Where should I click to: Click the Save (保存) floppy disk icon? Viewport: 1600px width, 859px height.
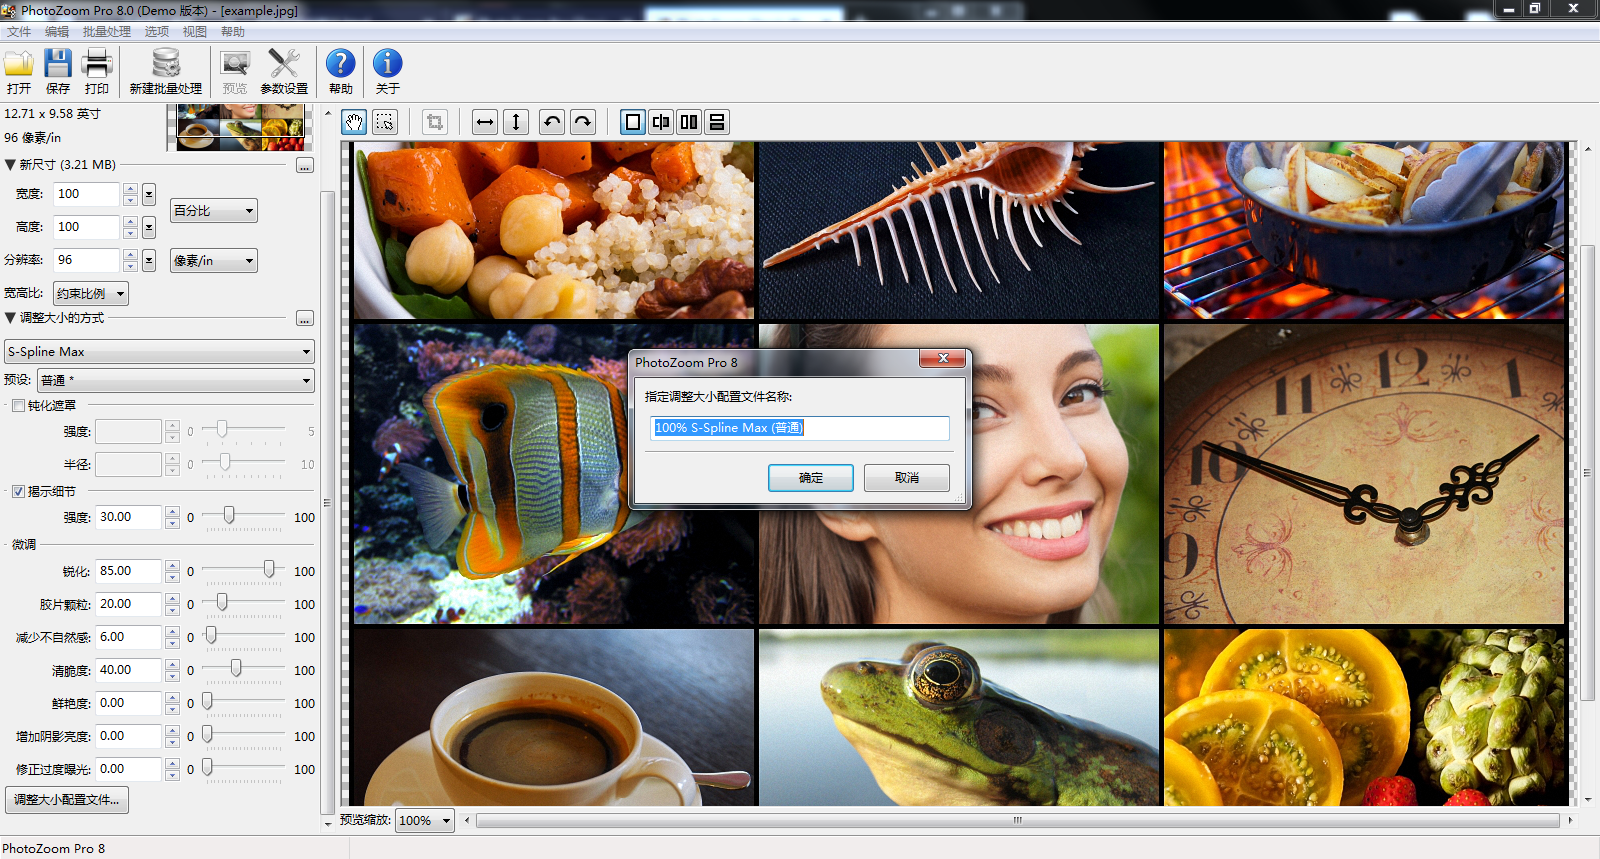coord(58,65)
